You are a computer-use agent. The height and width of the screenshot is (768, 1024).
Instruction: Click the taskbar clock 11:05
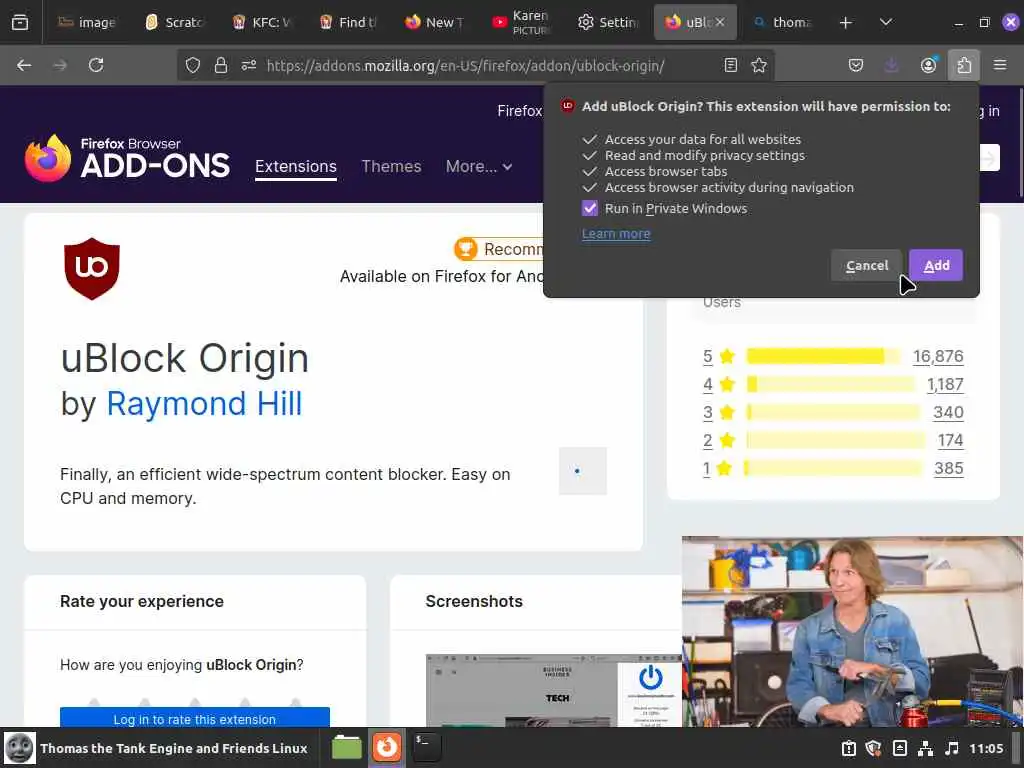click(986, 748)
